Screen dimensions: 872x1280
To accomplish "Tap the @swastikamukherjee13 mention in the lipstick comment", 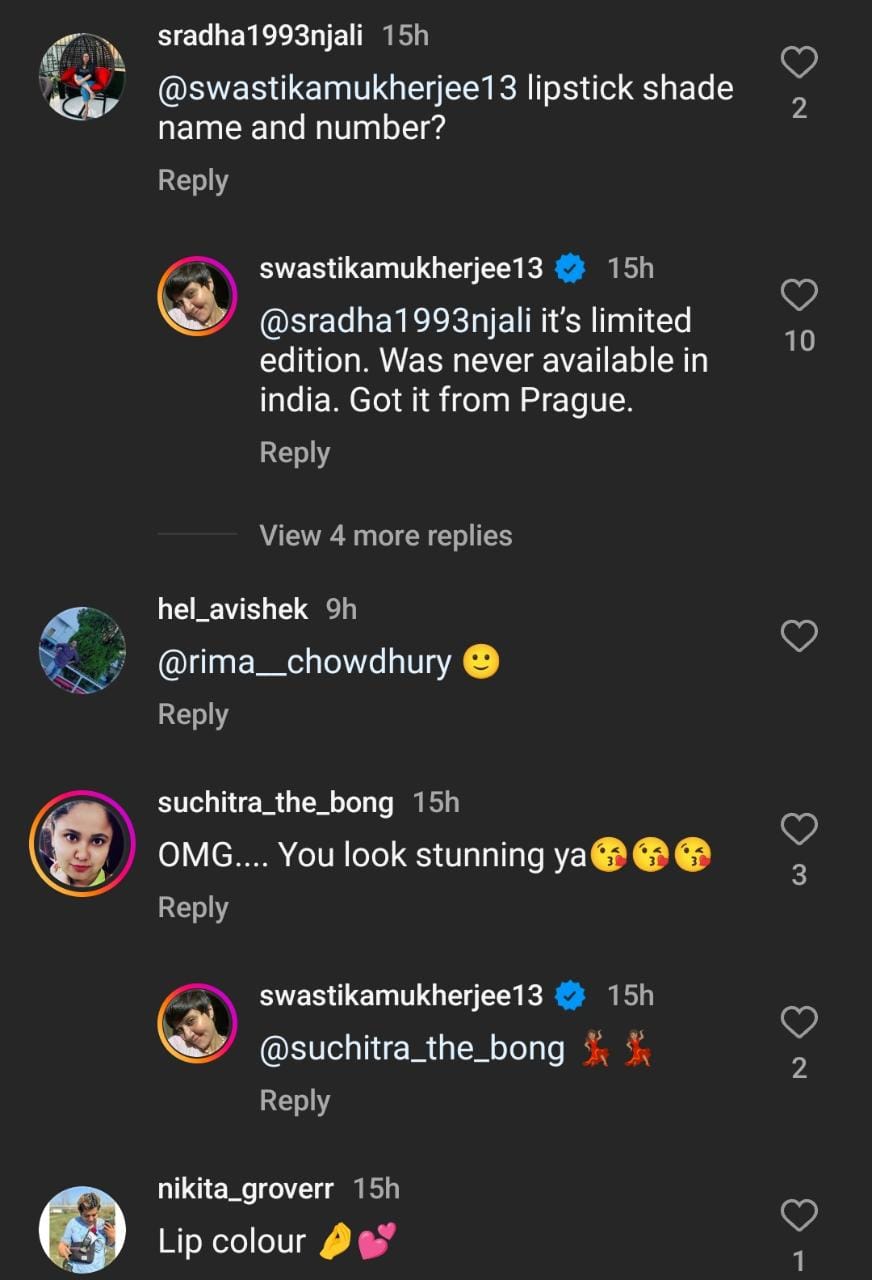I will (338, 89).
